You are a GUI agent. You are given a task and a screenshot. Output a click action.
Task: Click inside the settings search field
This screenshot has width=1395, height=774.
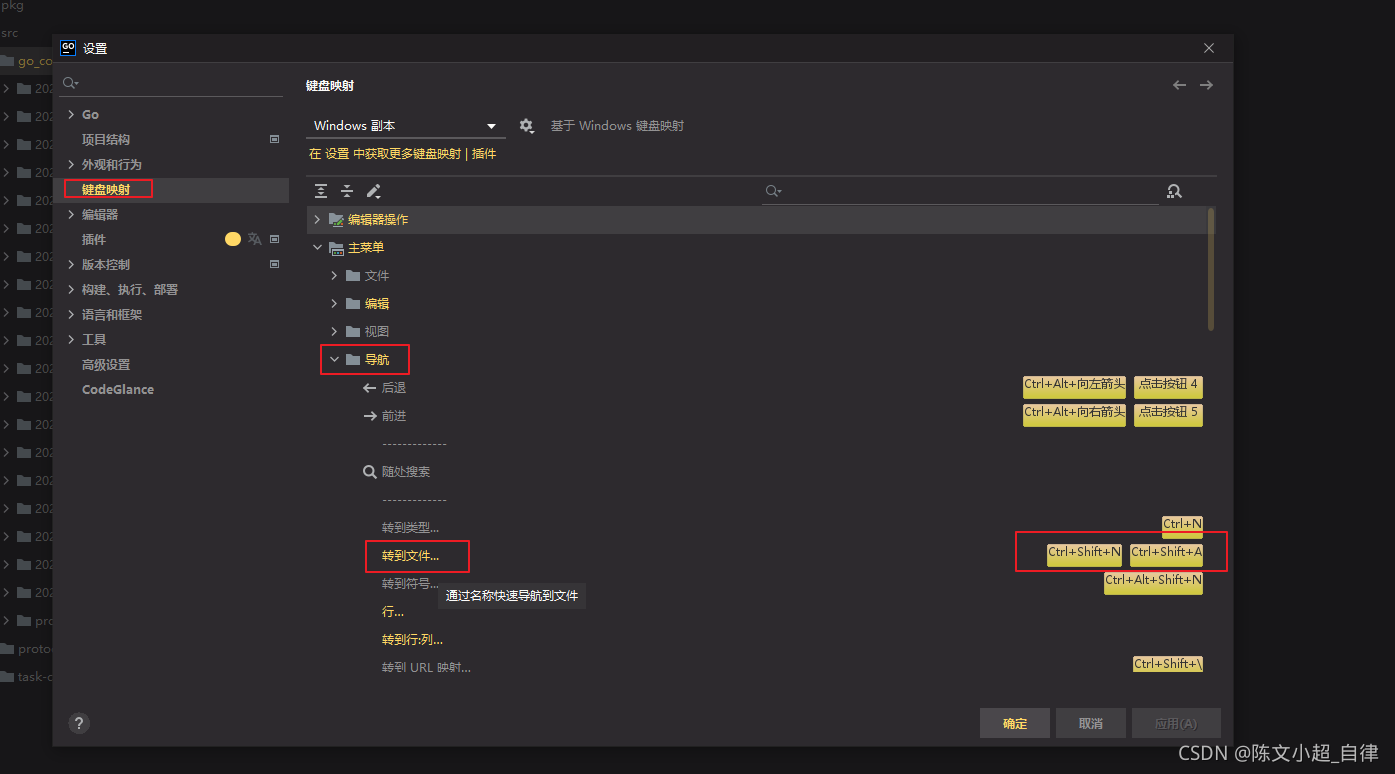click(x=172, y=83)
